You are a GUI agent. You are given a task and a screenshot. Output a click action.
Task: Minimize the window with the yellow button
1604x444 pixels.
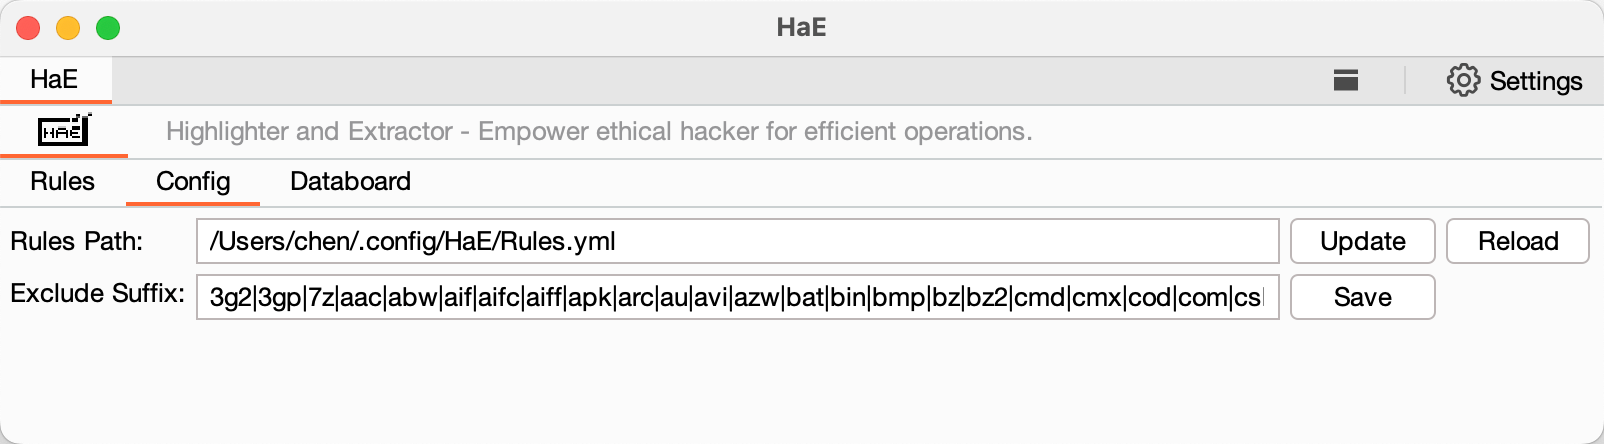[68, 28]
